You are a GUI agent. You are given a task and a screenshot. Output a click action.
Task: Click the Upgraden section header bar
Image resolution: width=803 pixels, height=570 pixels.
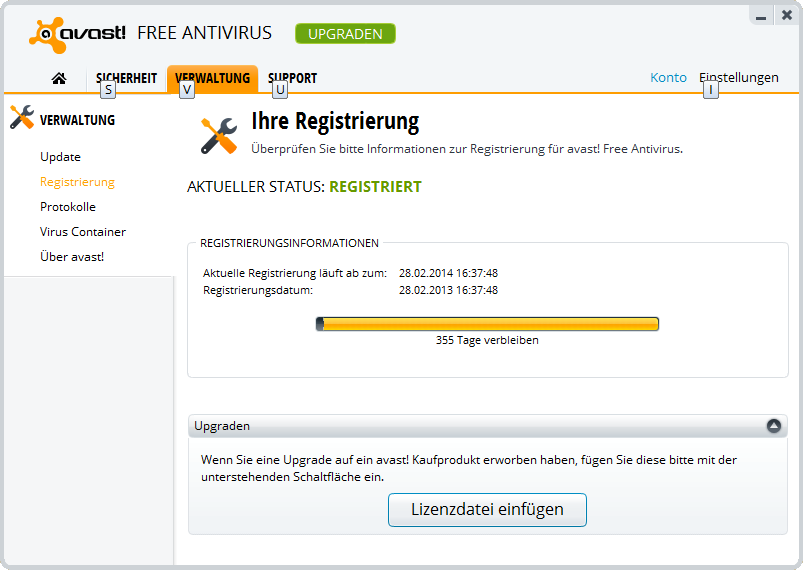coord(488,426)
